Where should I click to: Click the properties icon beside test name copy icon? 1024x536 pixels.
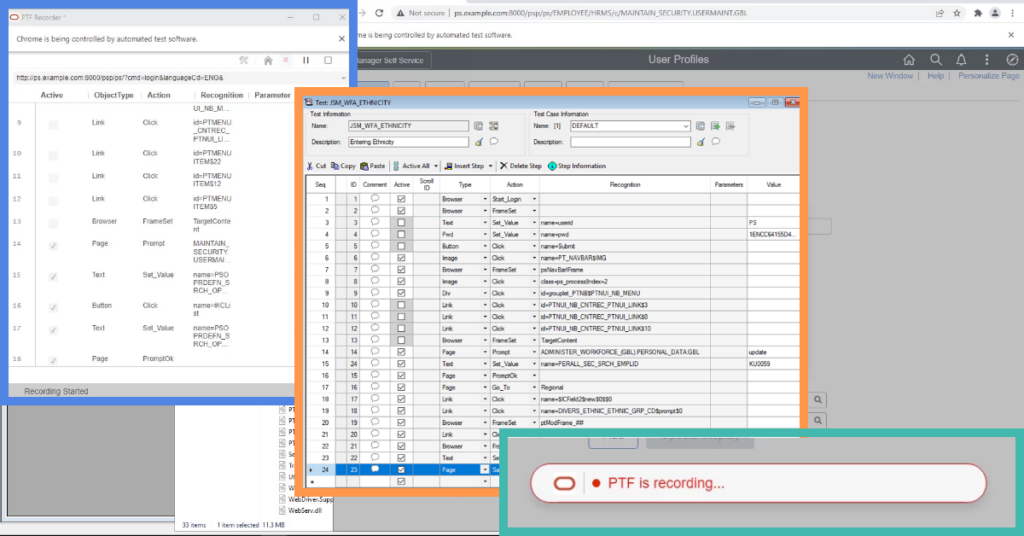point(494,125)
